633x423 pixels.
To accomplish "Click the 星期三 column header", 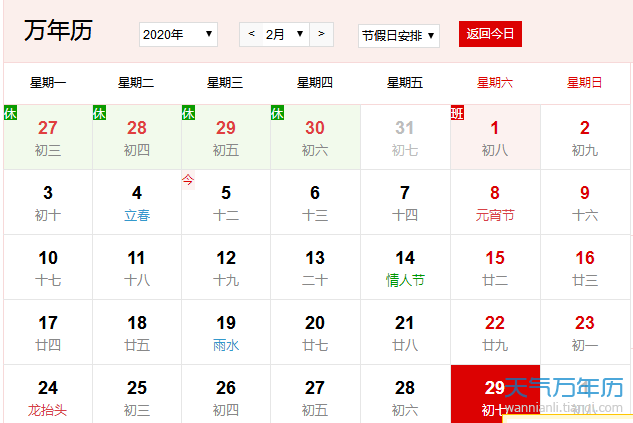I will [225, 83].
